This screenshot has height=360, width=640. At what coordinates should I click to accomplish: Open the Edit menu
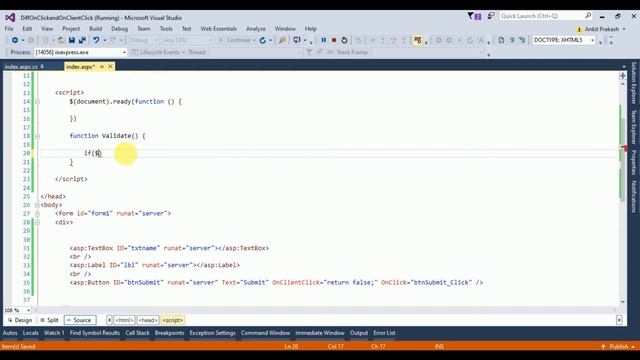(x=27, y=29)
